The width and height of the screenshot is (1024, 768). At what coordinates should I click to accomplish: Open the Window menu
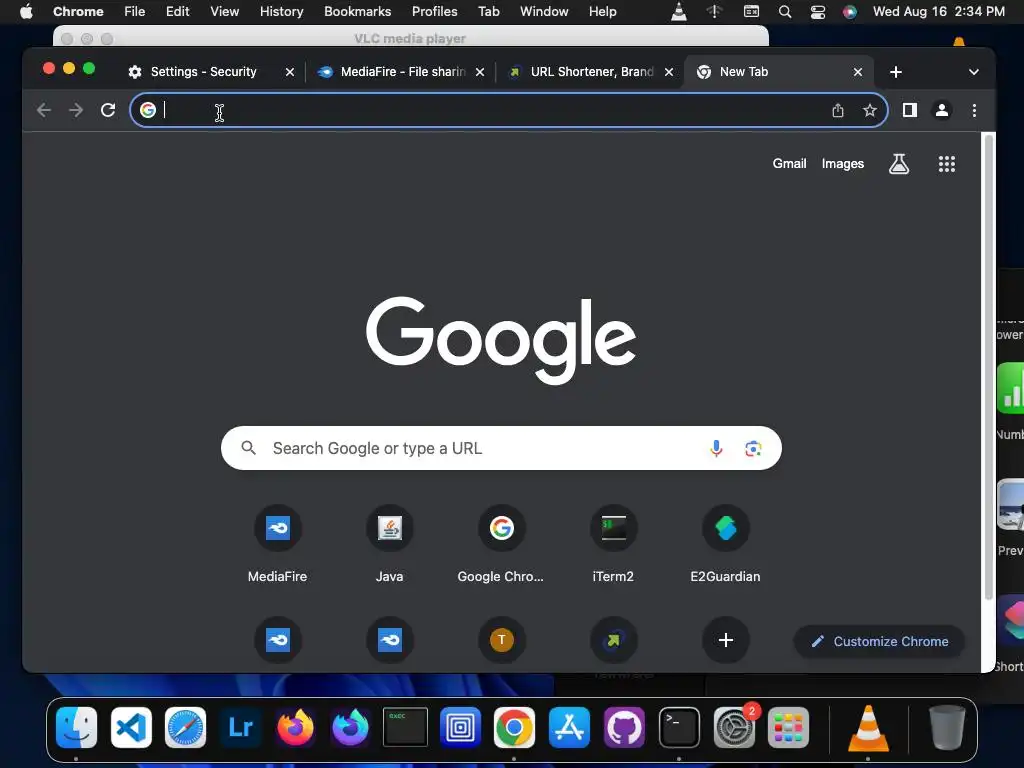tap(544, 12)
